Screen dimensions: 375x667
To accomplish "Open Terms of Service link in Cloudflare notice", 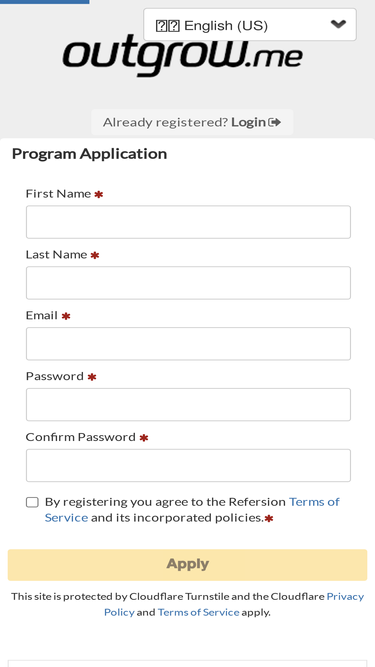I will [x=199, y=612].
